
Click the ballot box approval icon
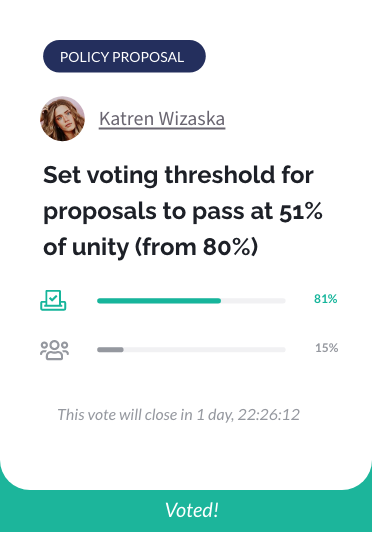pos(53,300)
